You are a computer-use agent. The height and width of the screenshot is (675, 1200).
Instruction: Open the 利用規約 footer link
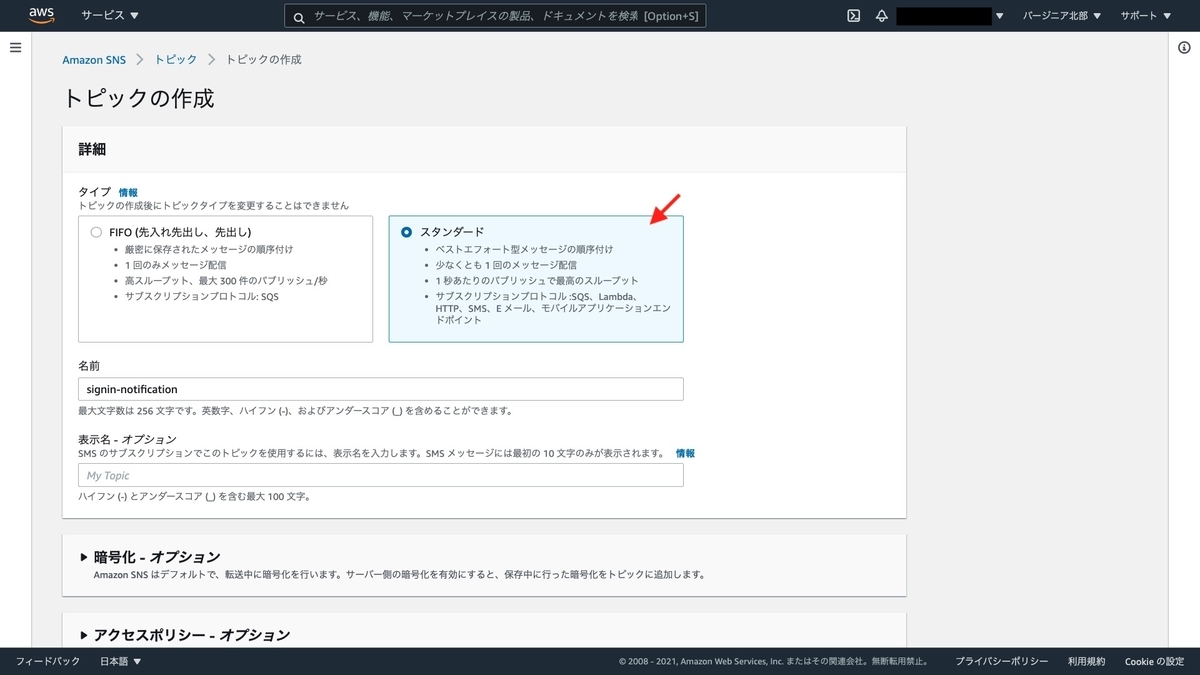[x=1086, y=661]
